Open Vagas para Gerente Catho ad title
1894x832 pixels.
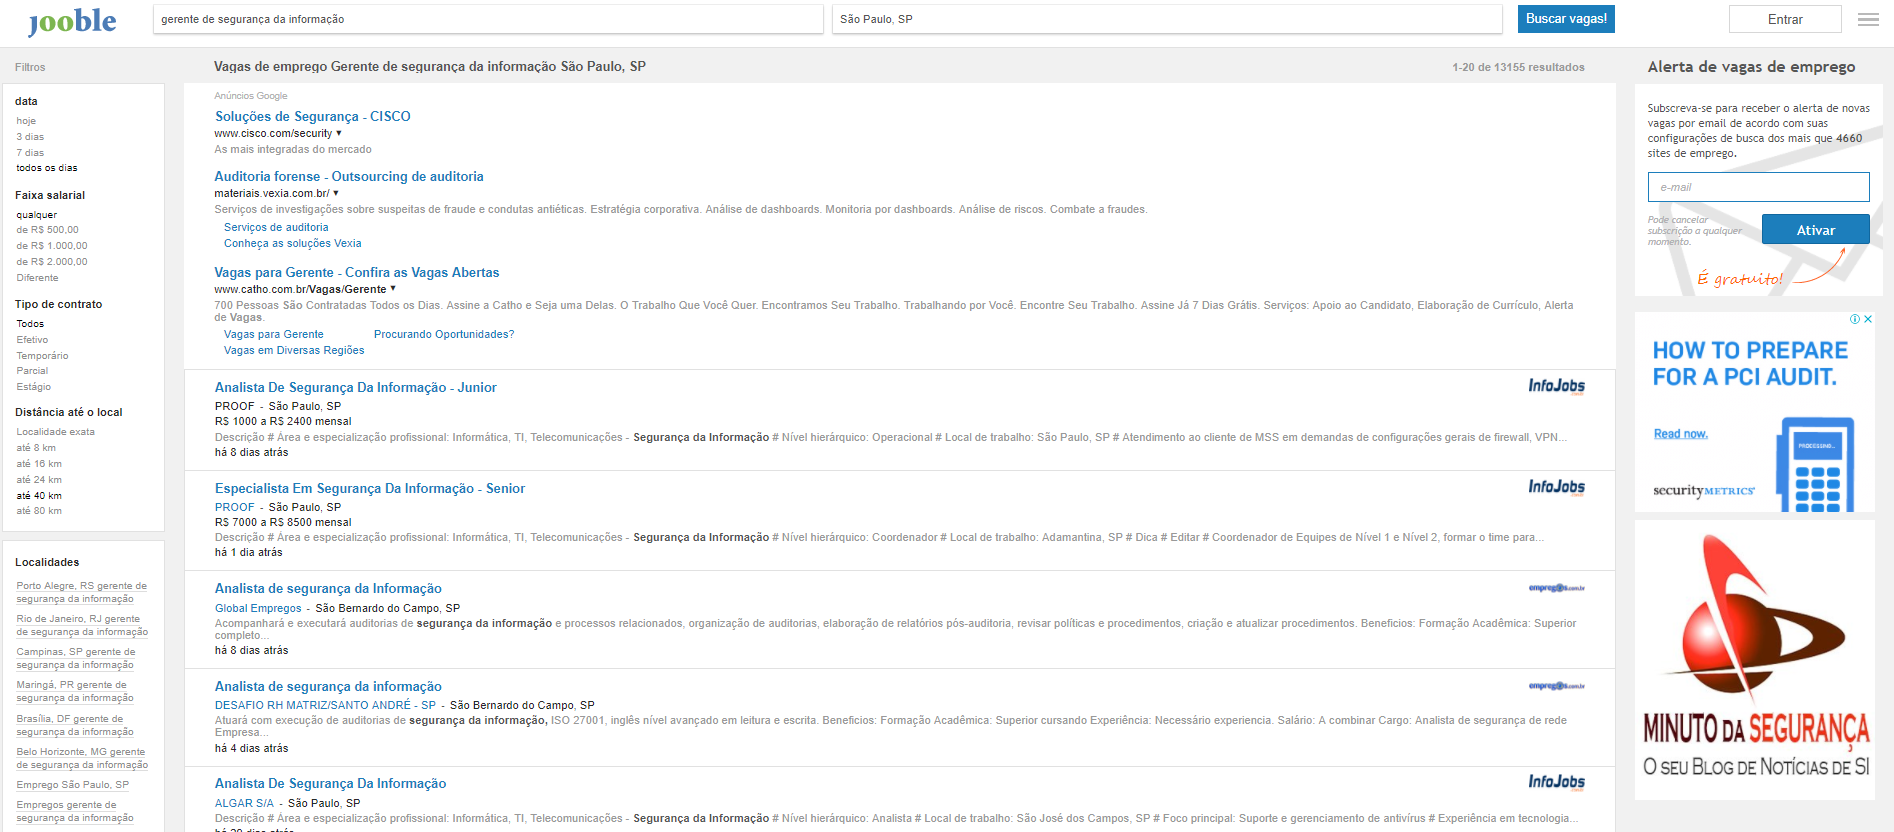357,273
